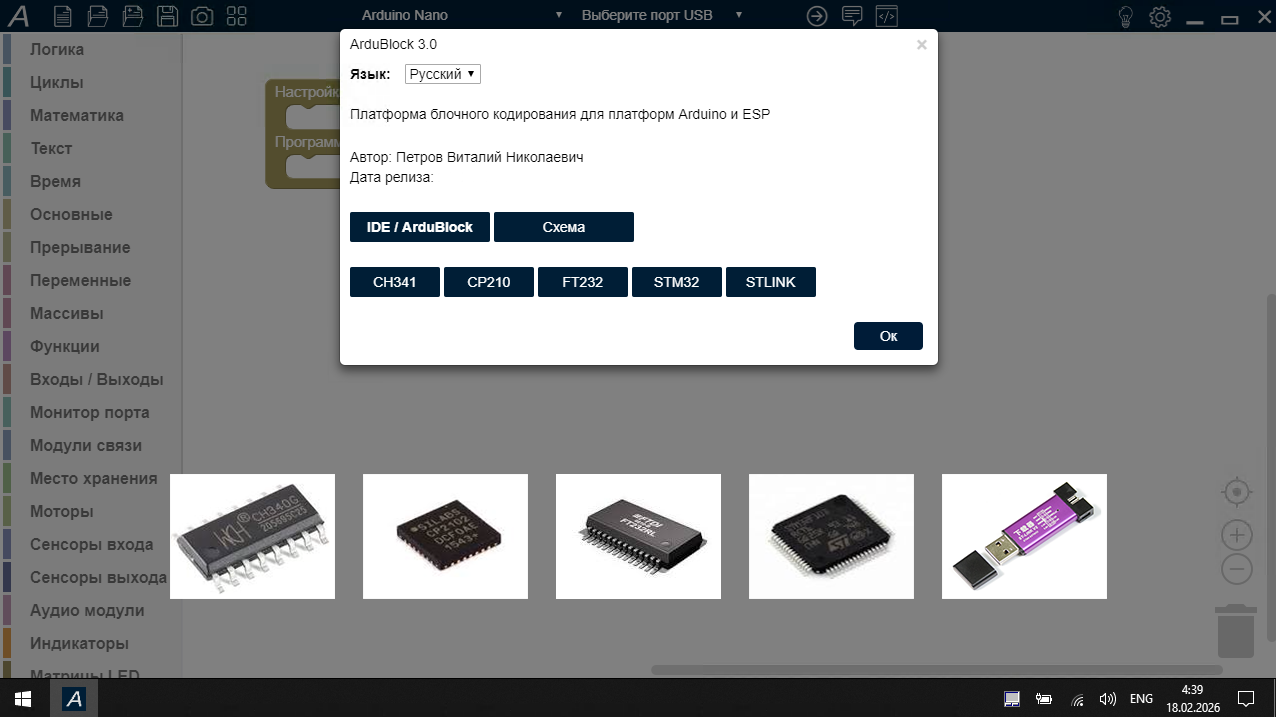This screenshot has width=1276, height=717.
Task: Click the STLINK USB programmer thumbnail
Action: [x=1024, y=536]
